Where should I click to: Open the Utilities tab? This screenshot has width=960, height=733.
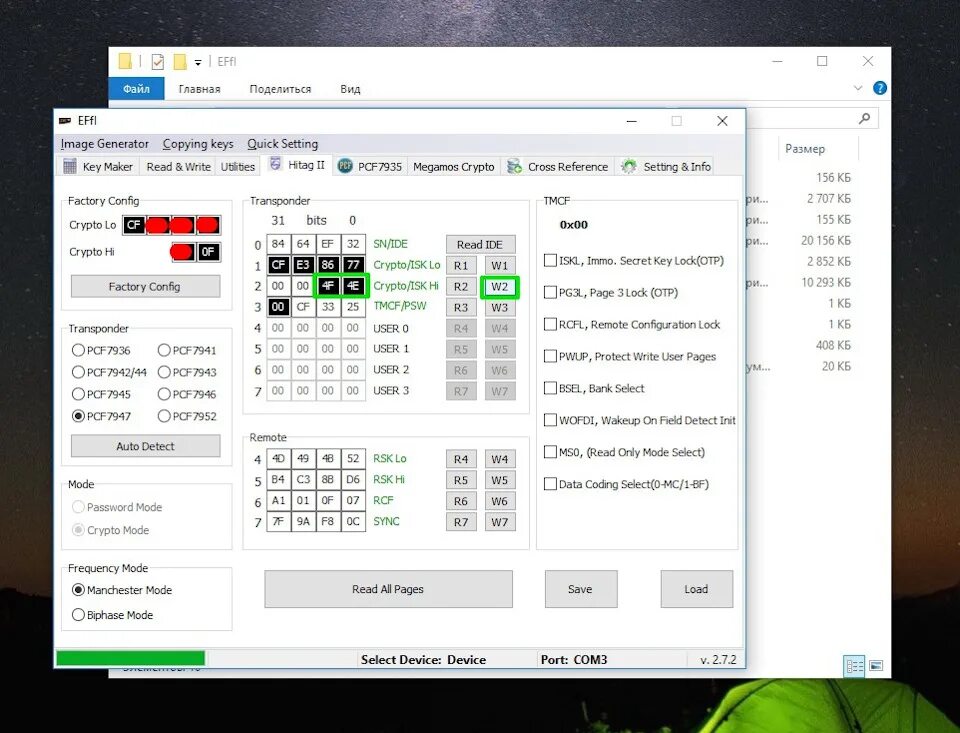[238, 167]
